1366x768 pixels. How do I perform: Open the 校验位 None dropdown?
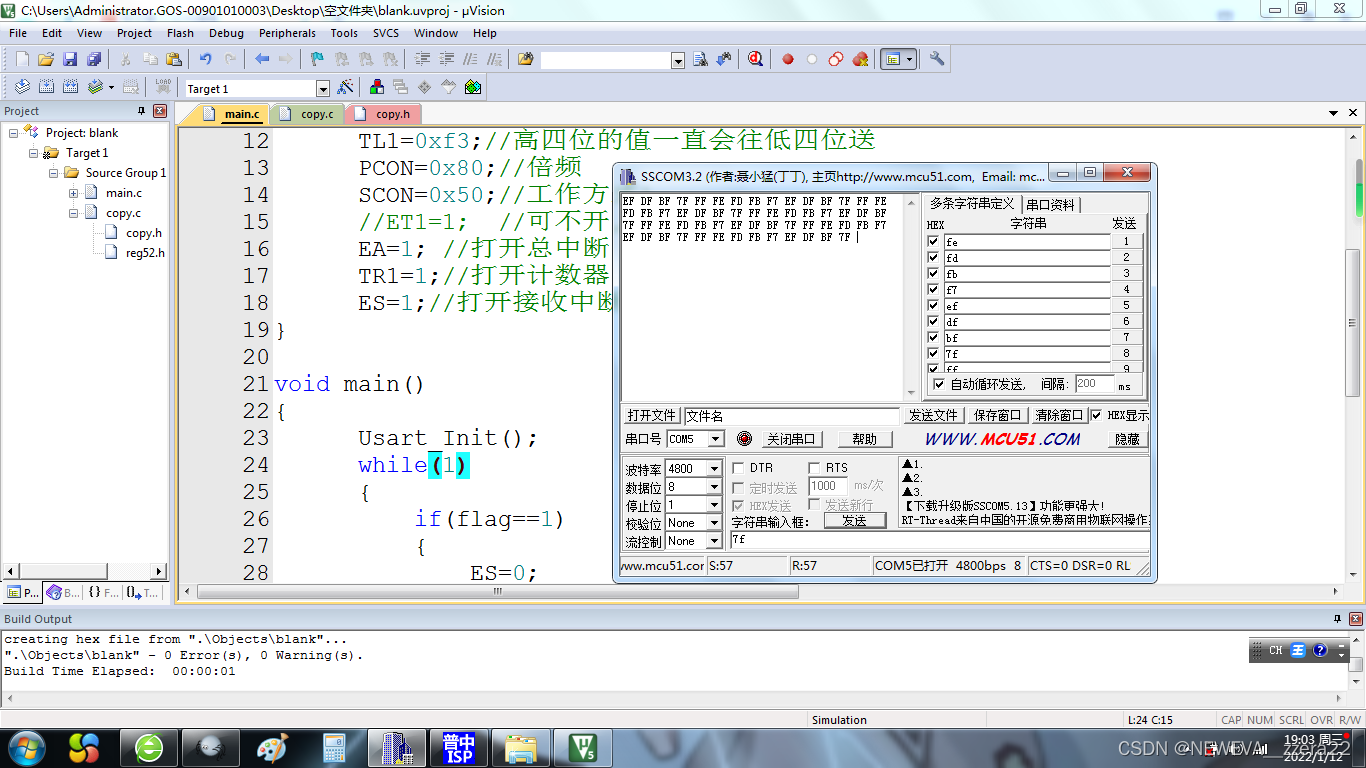[714, 523]
